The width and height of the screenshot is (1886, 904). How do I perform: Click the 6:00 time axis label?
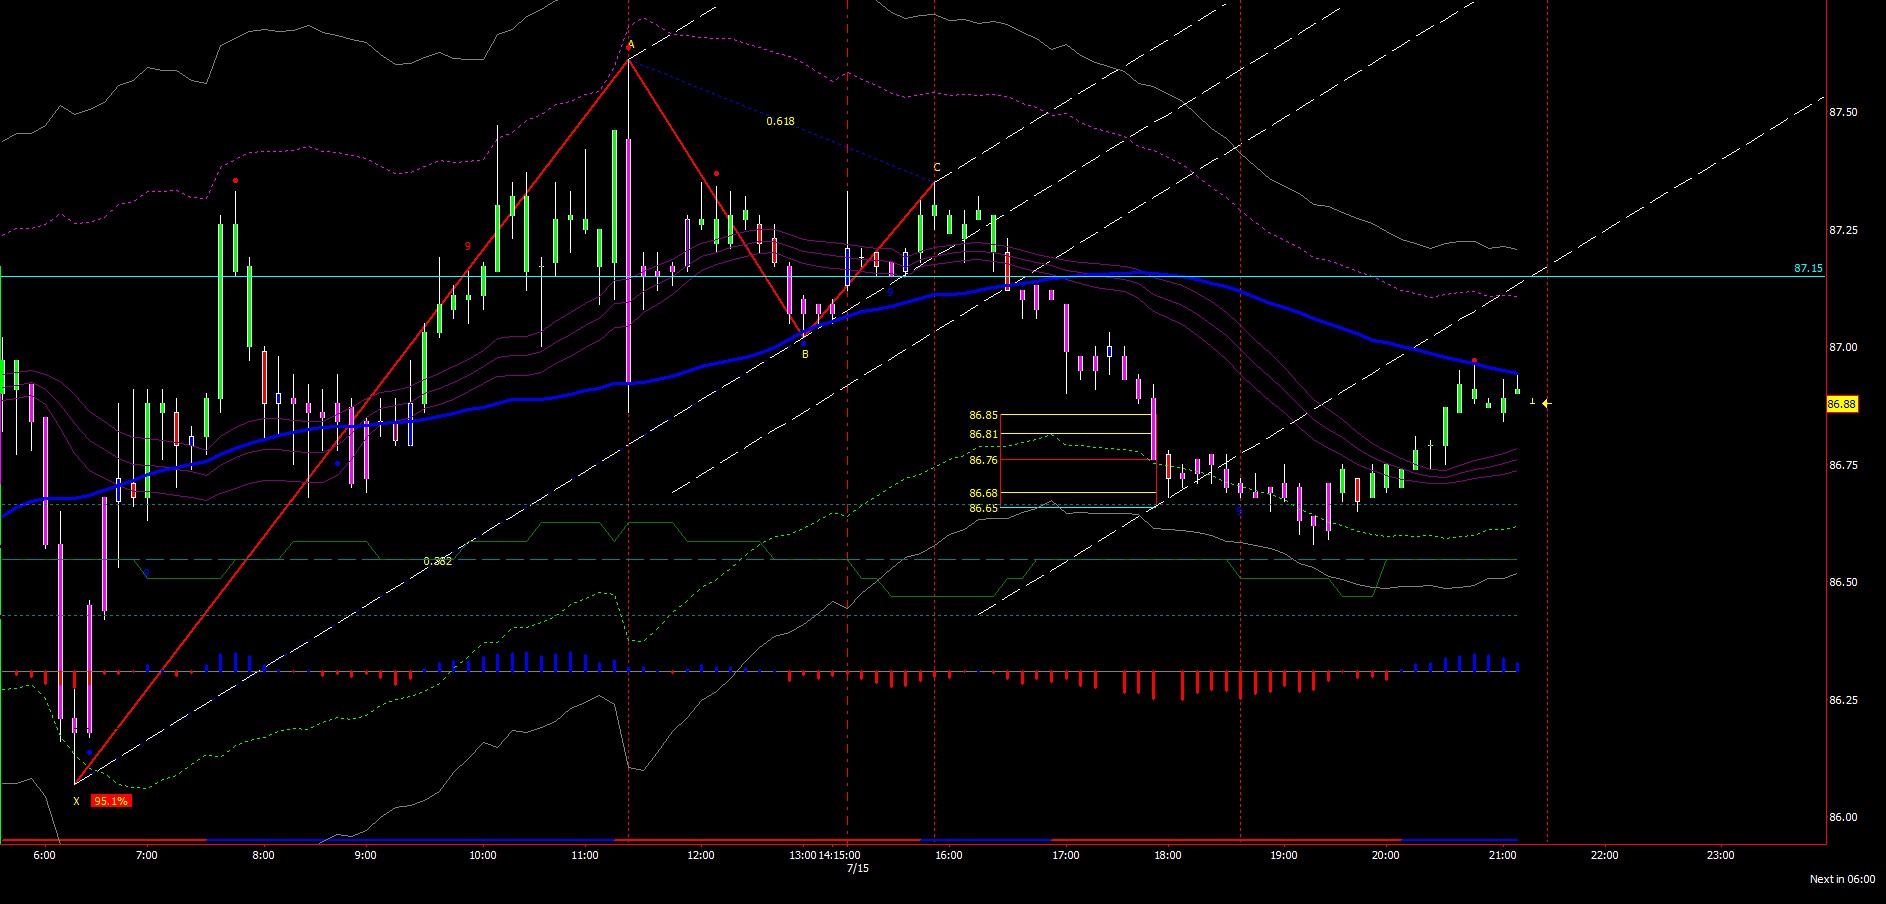point(44,855)
